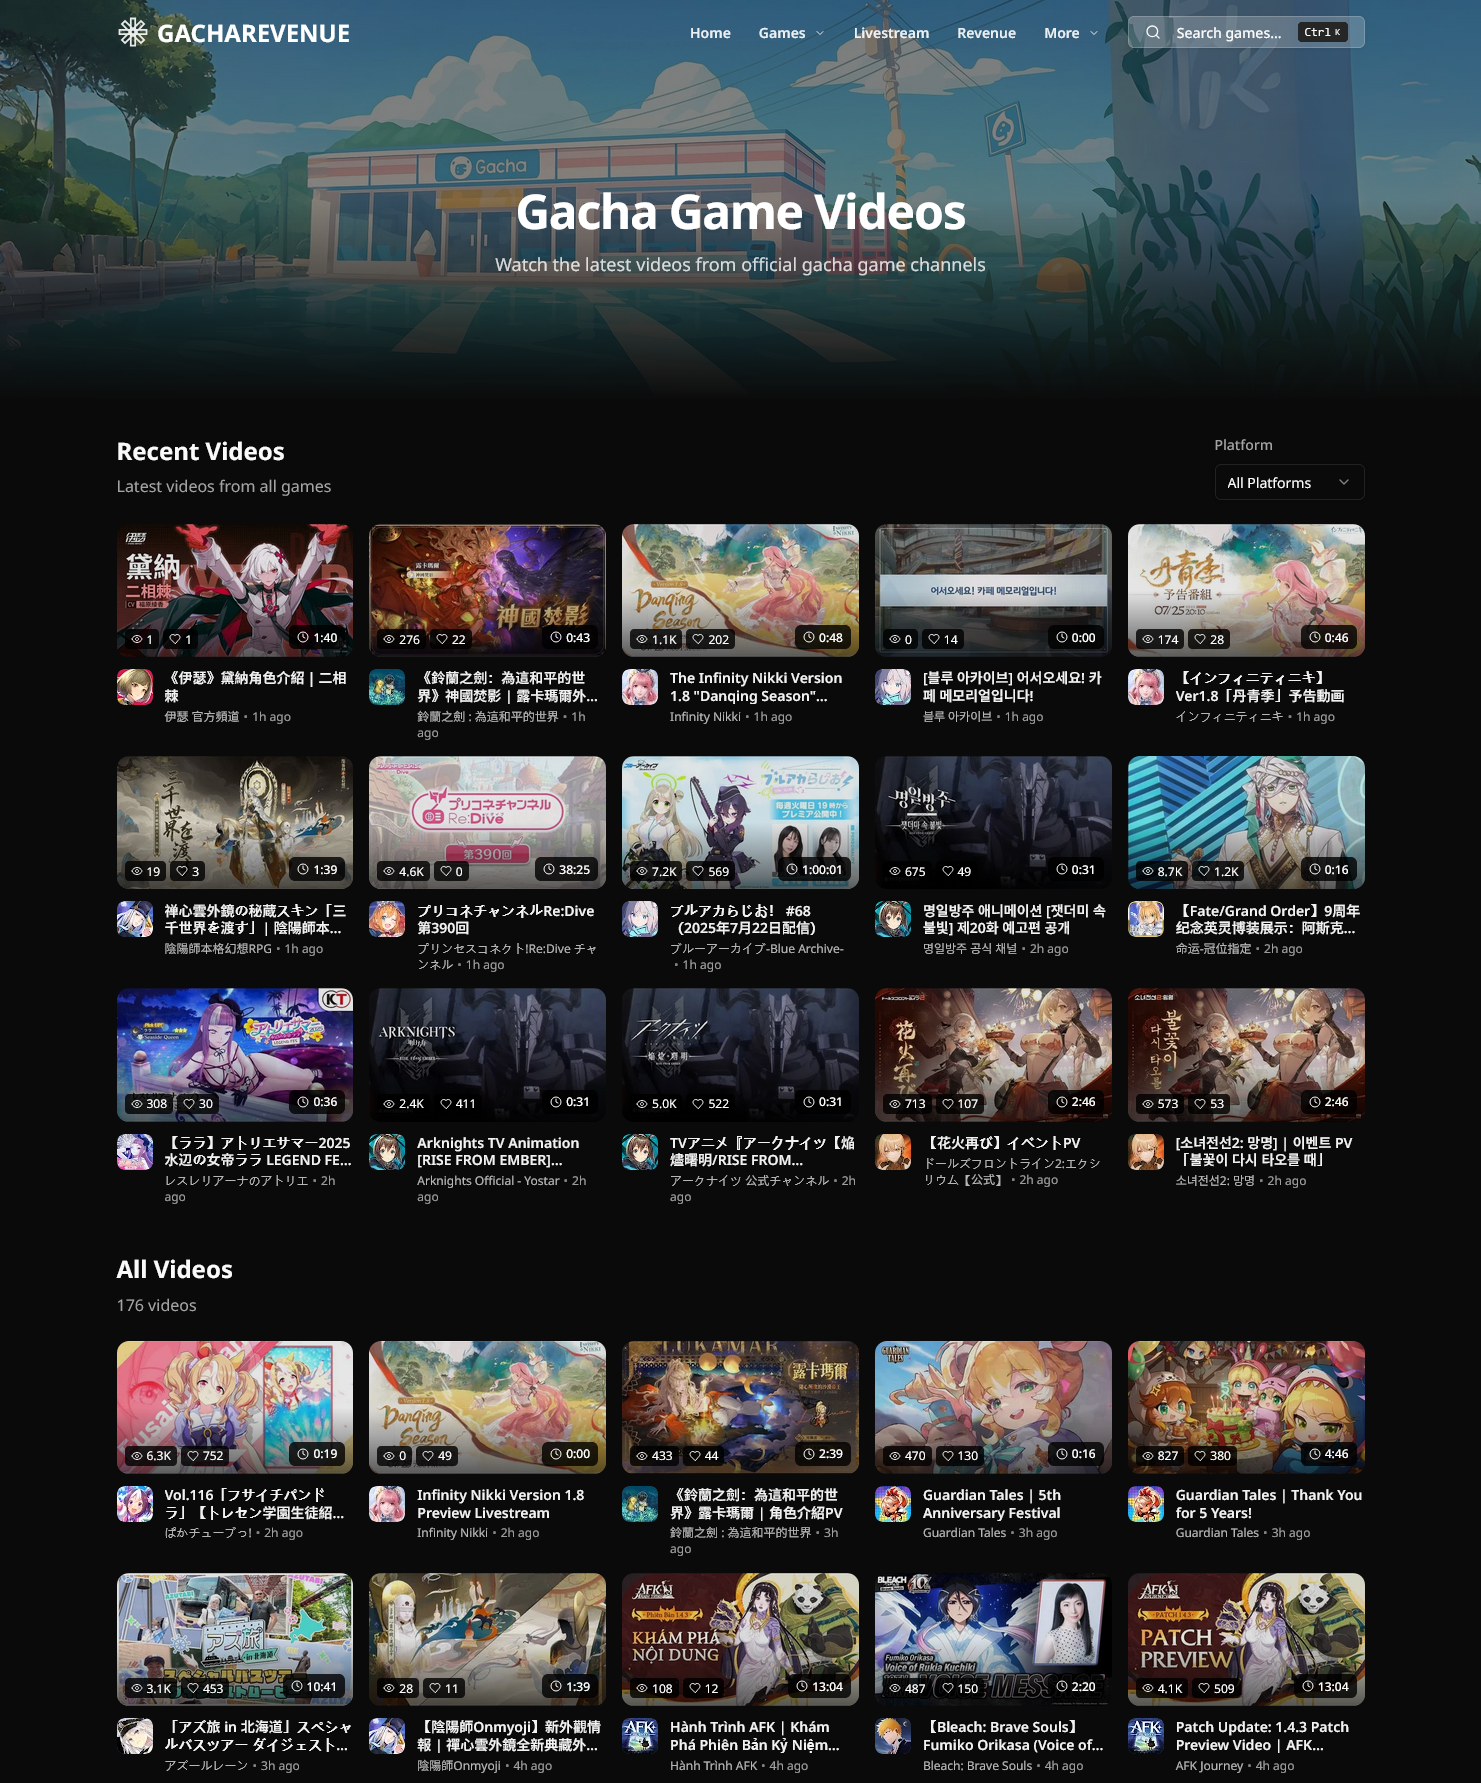Open the Infinity Nikki Version 1.8 "Danqing Season" title link
The height and width of the screenshot is (1783, 1481).
pos(756,687)
